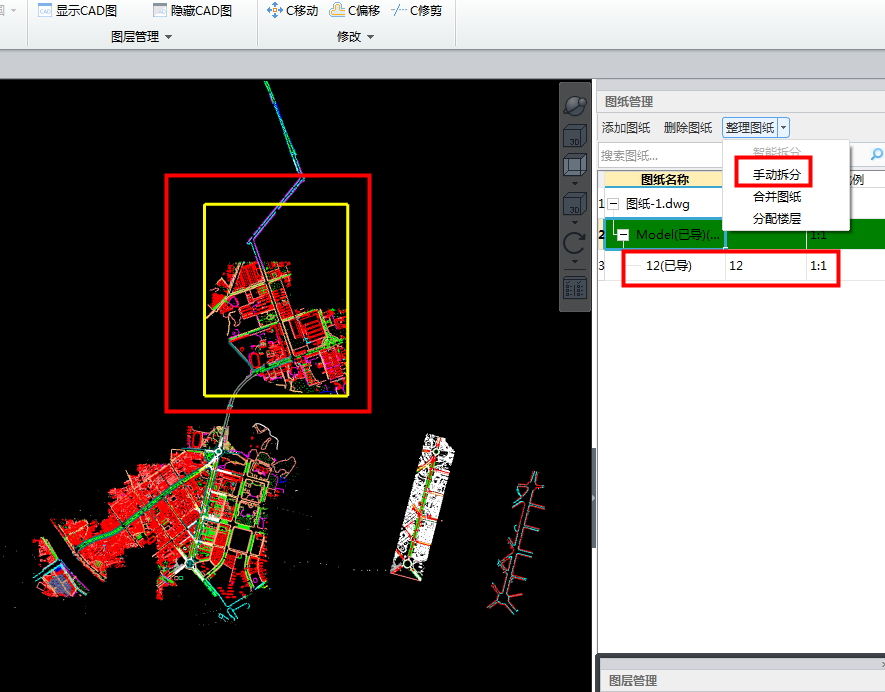Click the orbit sphere view icon
885x692 pixels.
coord(575,106)
